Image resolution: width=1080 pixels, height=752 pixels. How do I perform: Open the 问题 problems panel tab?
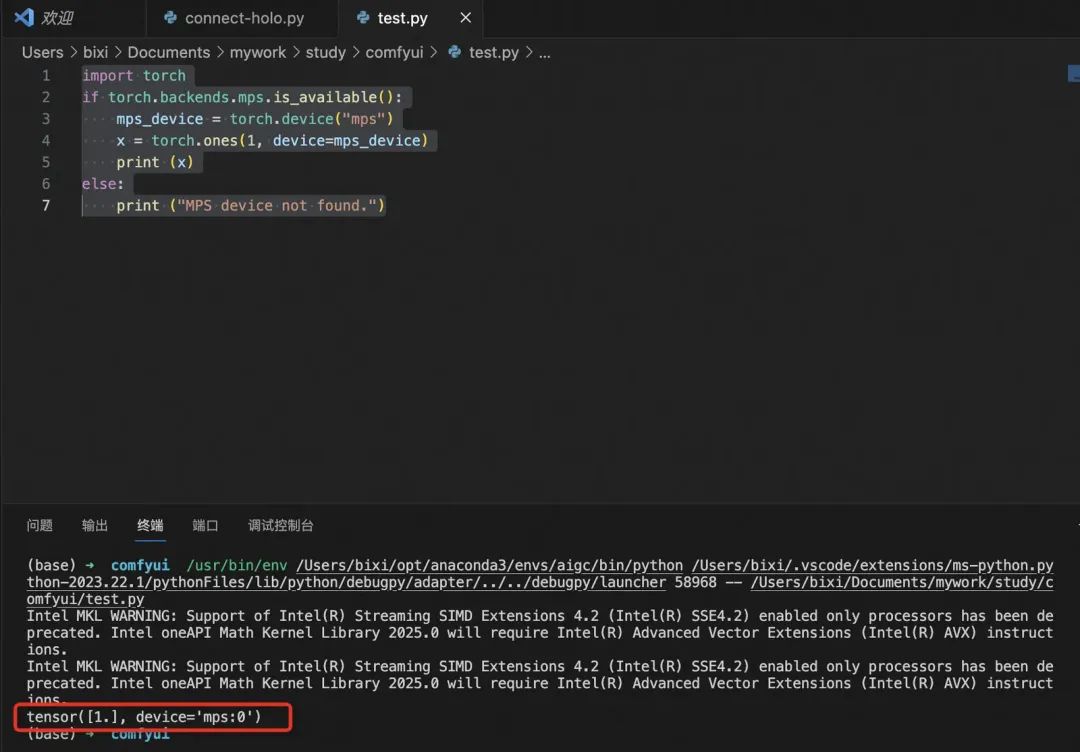[x=39, y=525]
